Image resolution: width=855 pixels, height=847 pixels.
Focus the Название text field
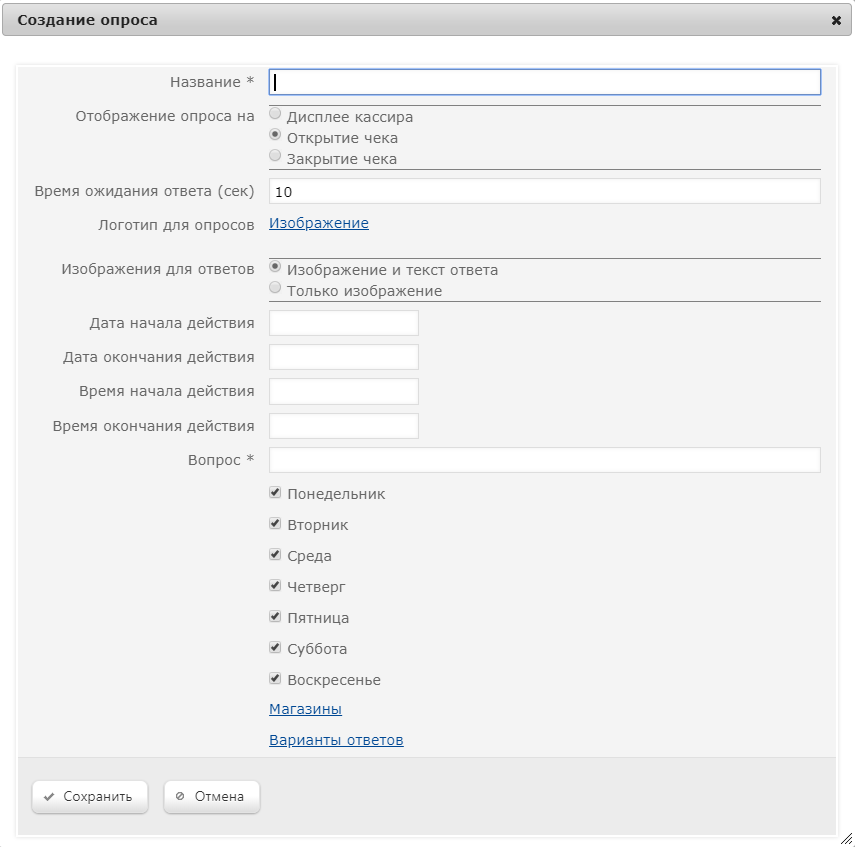click(545, 82)
